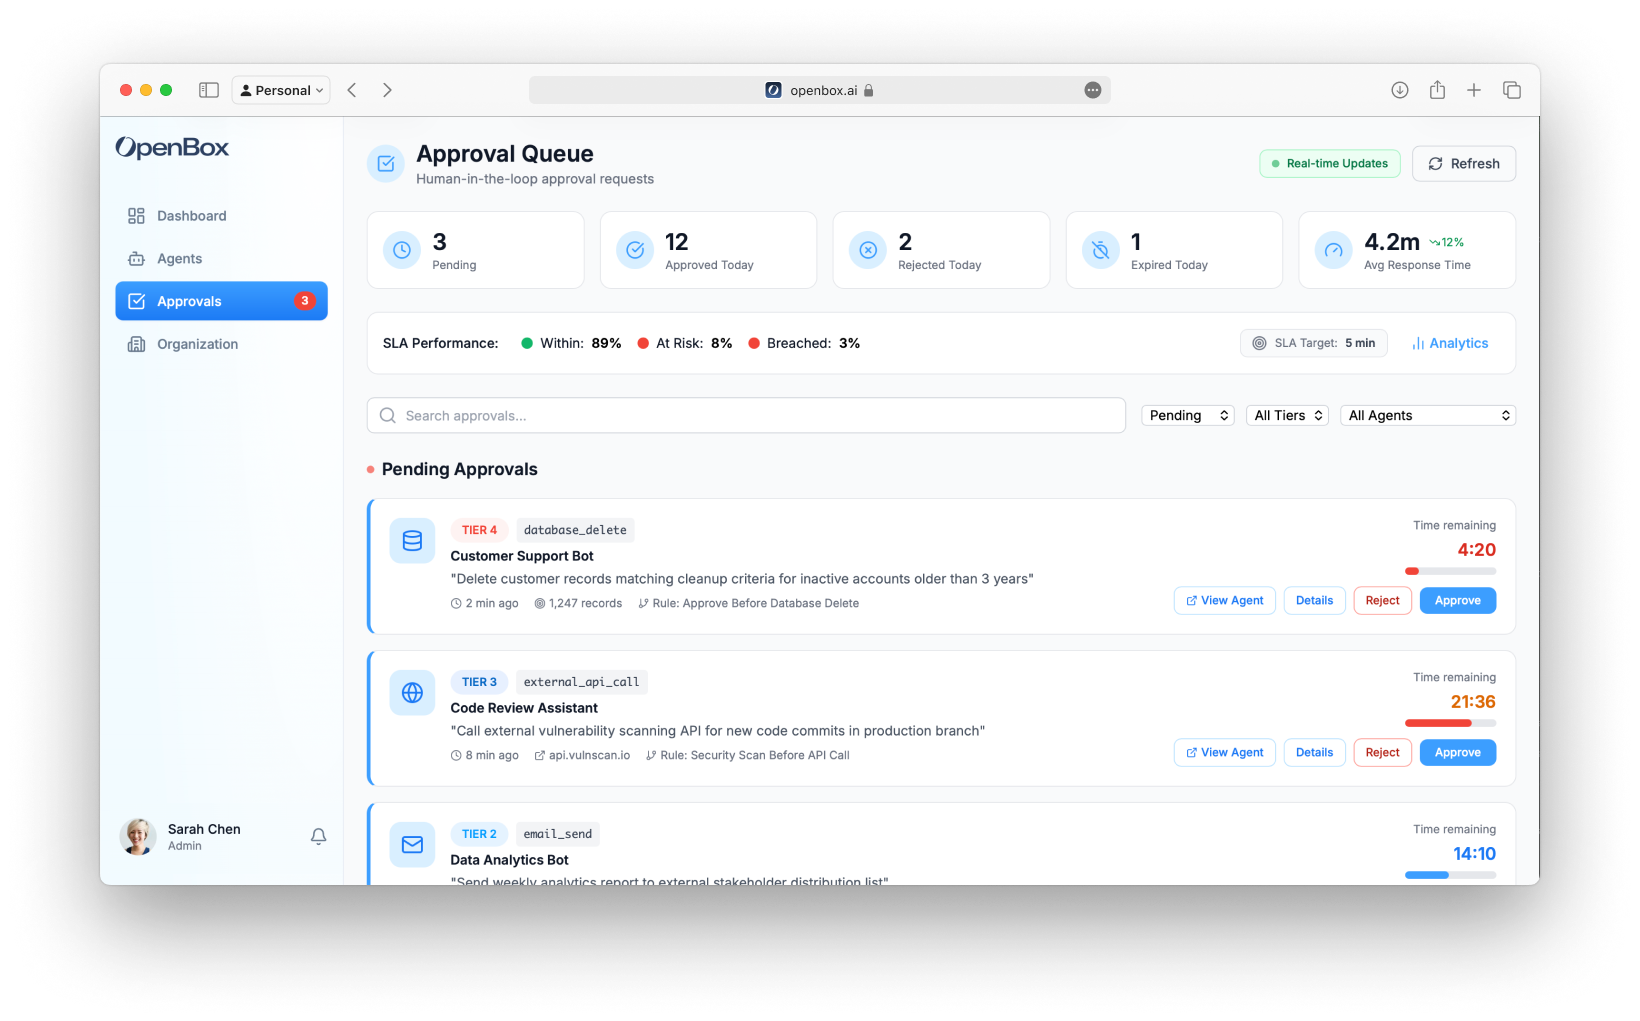The height and width of the screenshot is (1021, 1640).
Task: Open the browser Share icon
Action: (1437, 90)
